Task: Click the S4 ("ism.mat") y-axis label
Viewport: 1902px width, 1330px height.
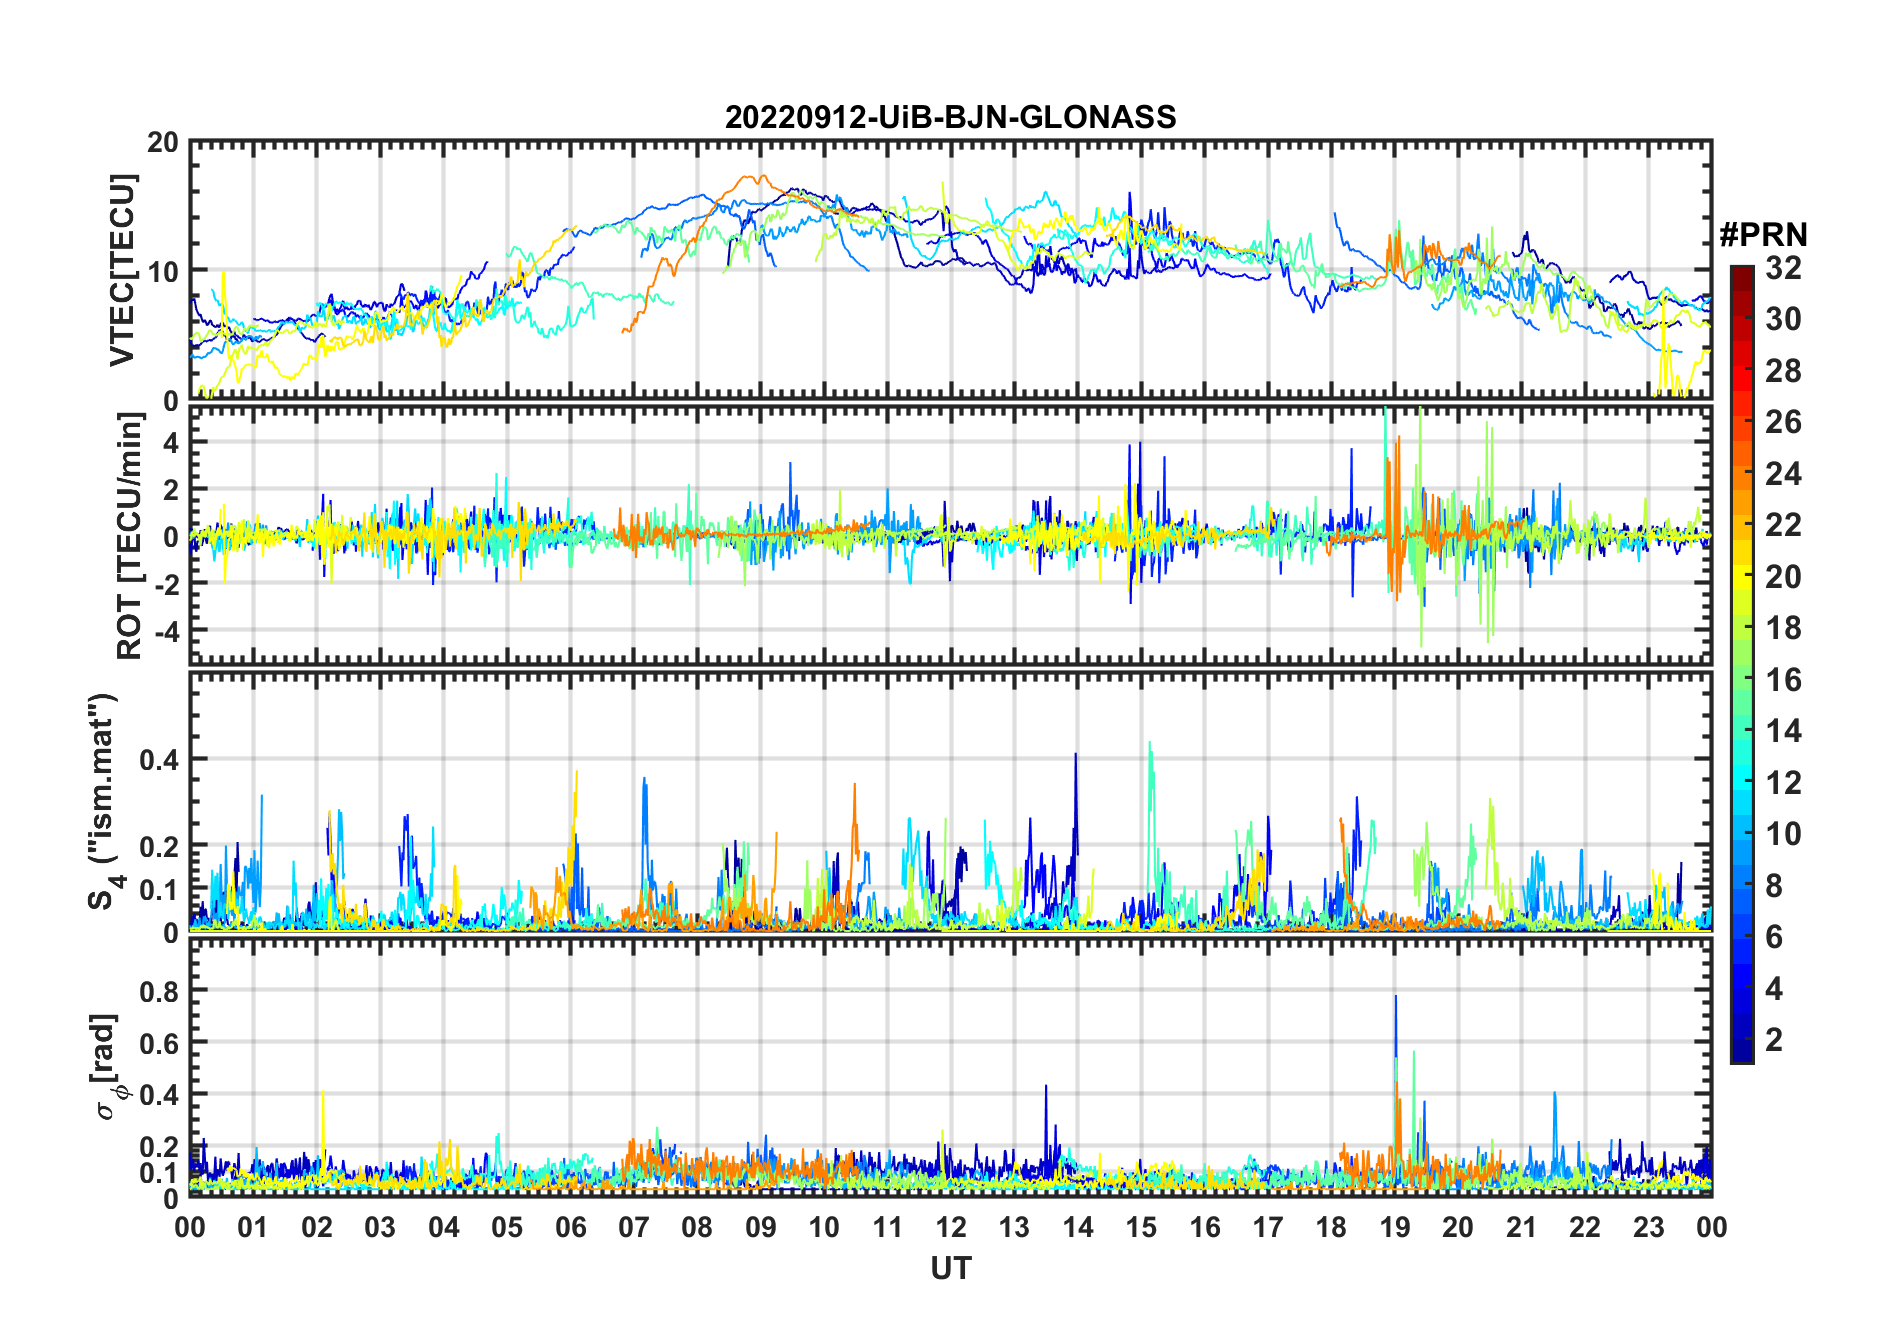Action: point(104,801)
